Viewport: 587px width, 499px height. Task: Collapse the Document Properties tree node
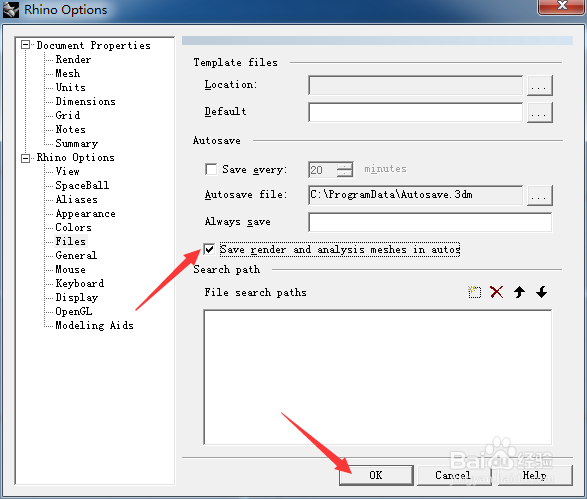click(25, 45)
